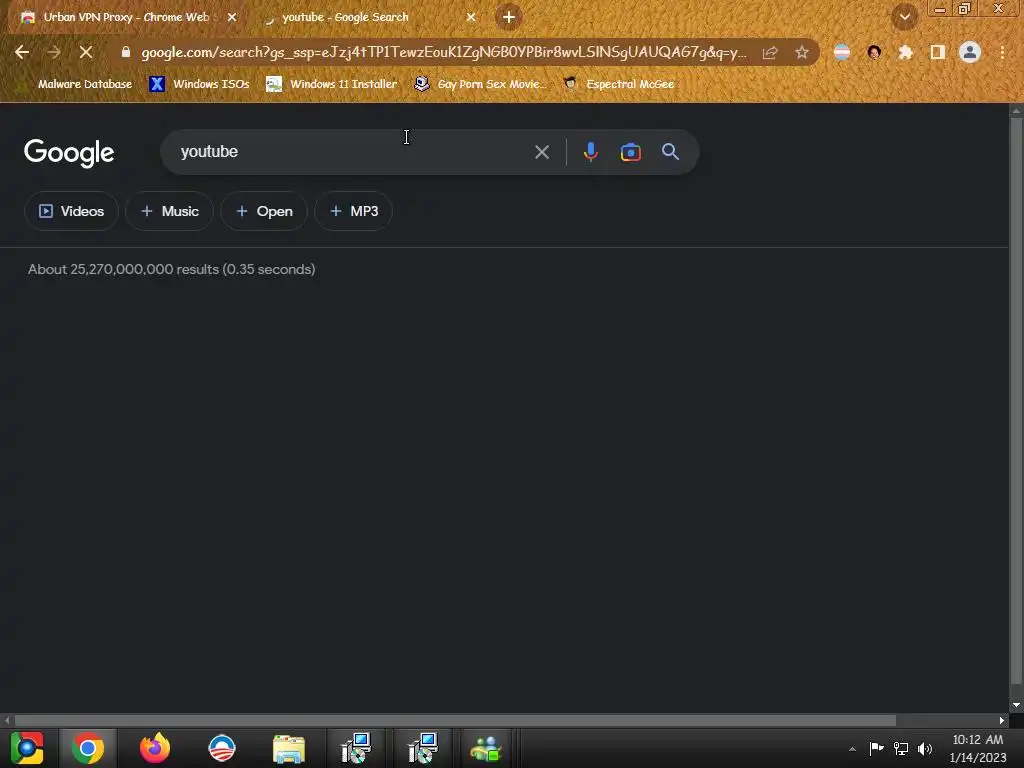Open the file explorer folder icon
This screenshot has width=1024, height=768.
tap(289, 748)
